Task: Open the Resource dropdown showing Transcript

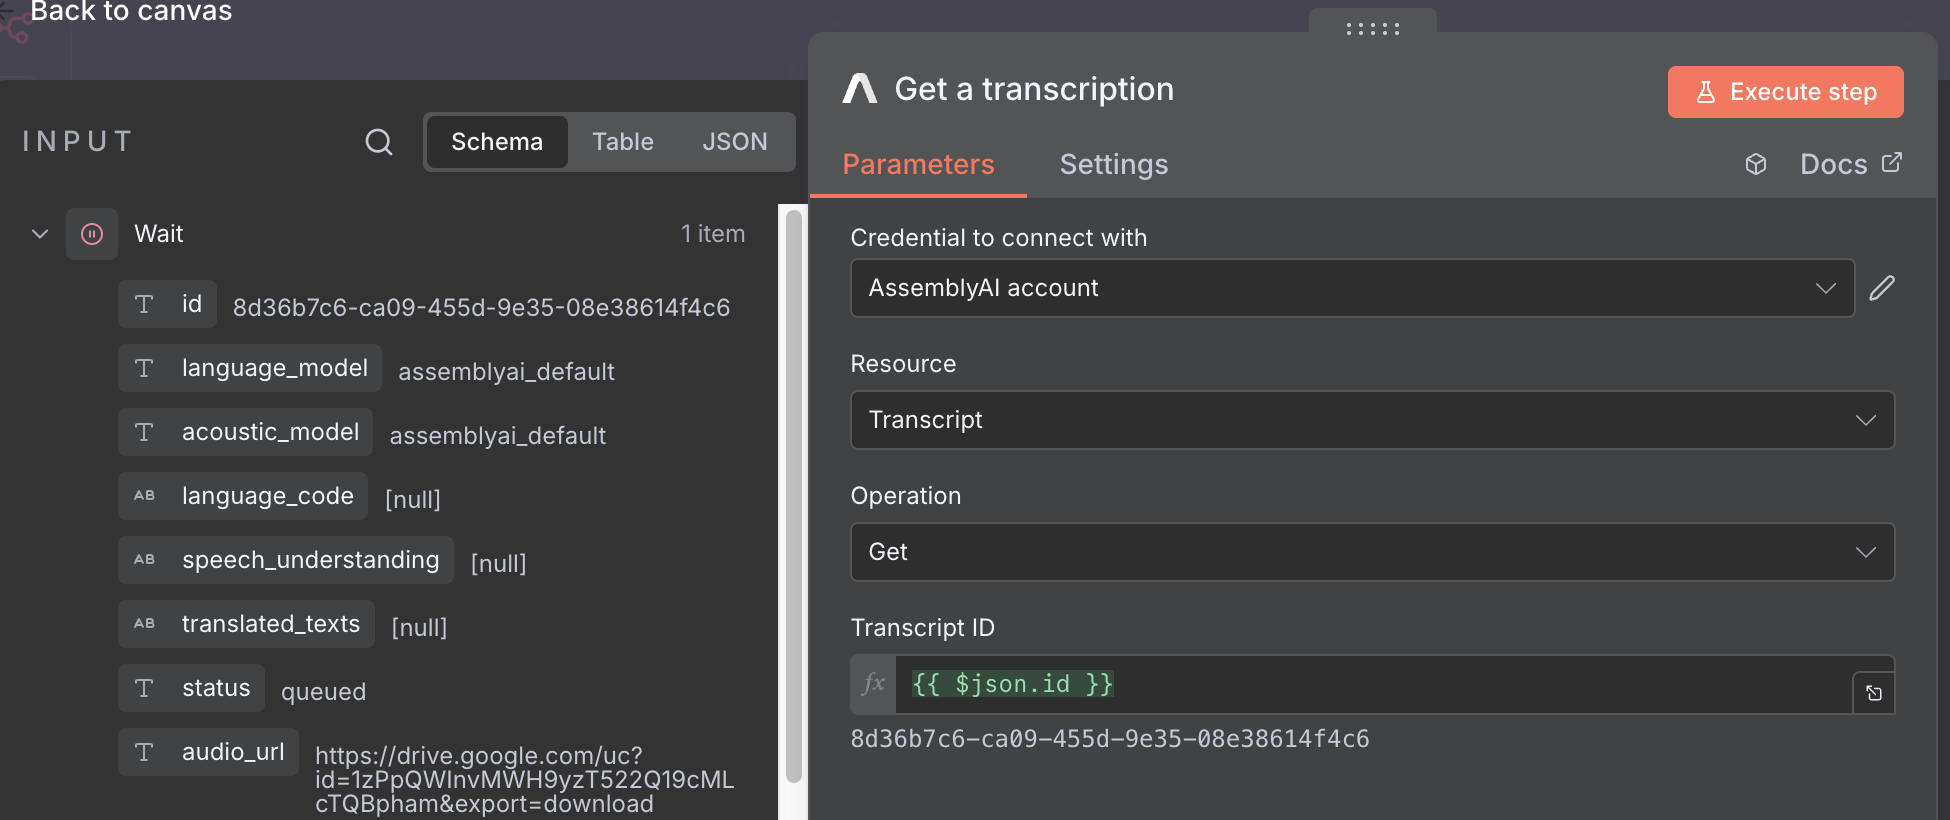Action: tap(1371, 420)
